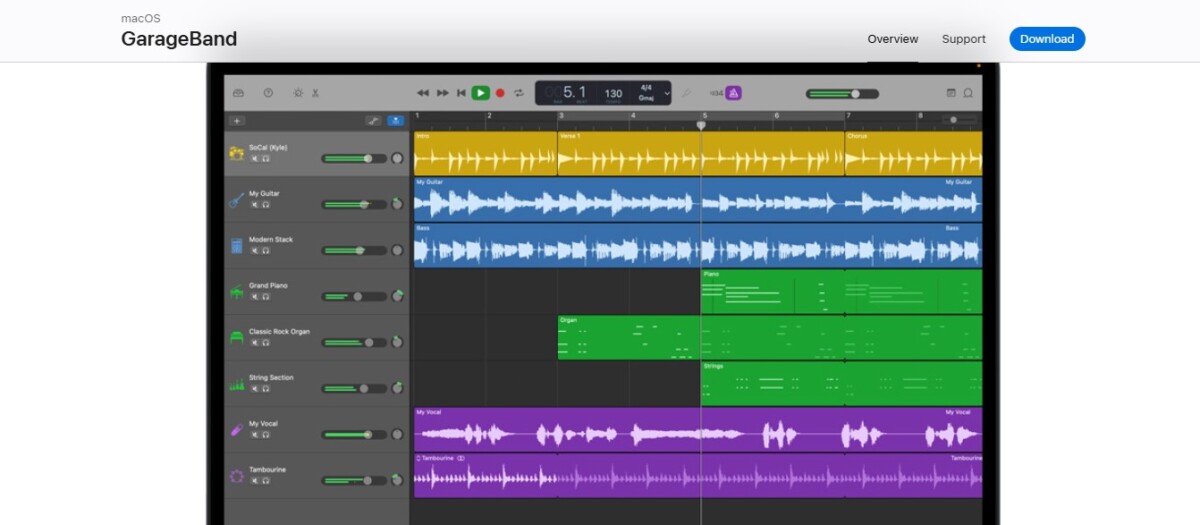Viewport: 1200px width, 525px height.
Task: Start recording with the red Record button
Action: (x=500, y=93)
